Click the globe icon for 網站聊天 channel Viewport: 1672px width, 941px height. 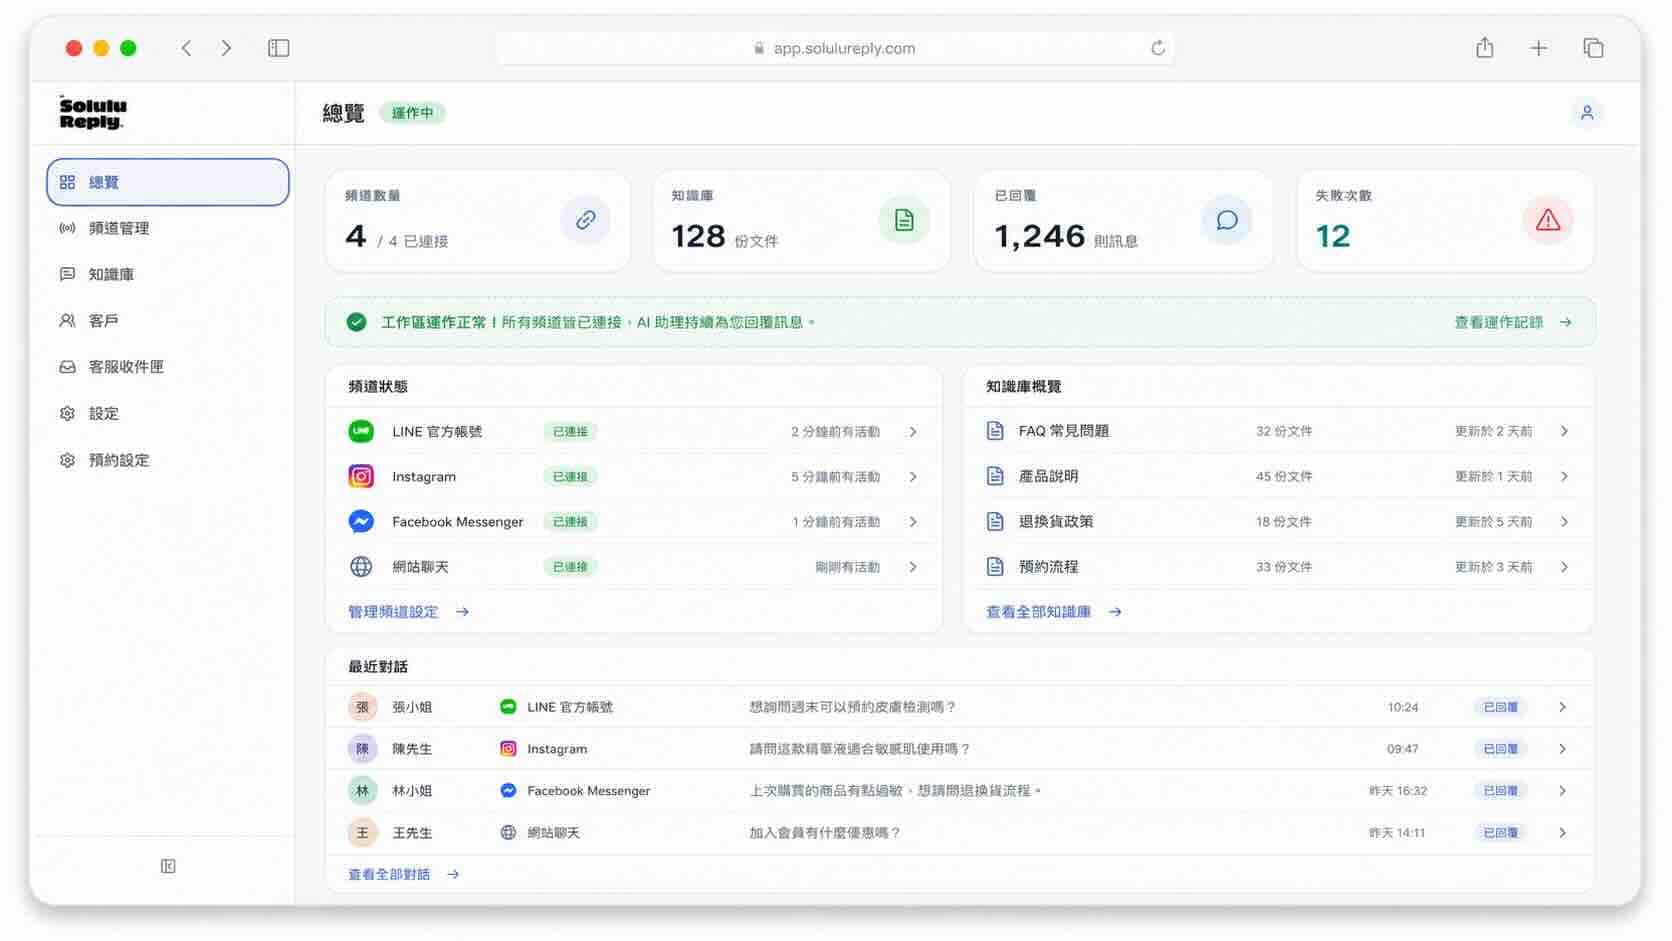coord(361,566)
